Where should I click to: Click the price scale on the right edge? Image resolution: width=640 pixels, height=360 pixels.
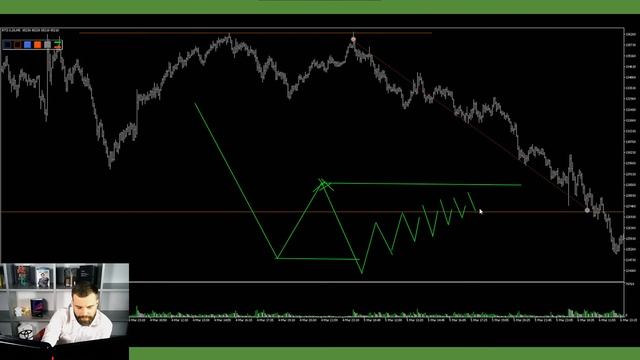point(631,153)
